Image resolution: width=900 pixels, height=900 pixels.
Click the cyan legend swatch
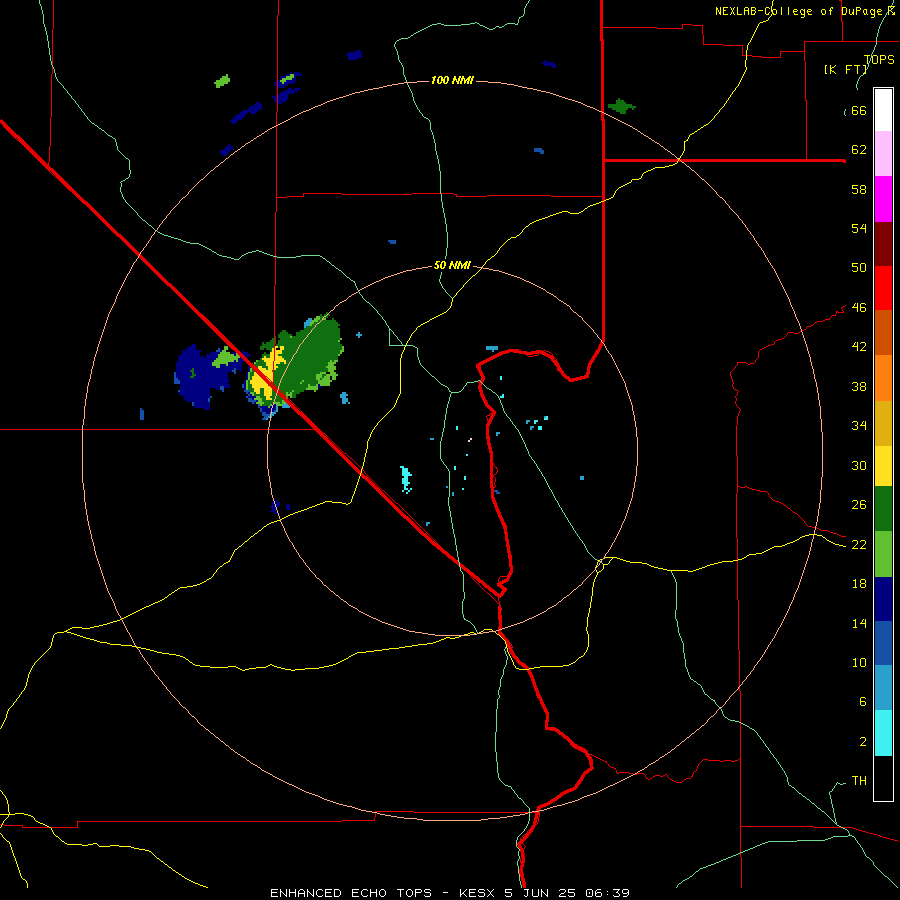click(x=883, y=733)
